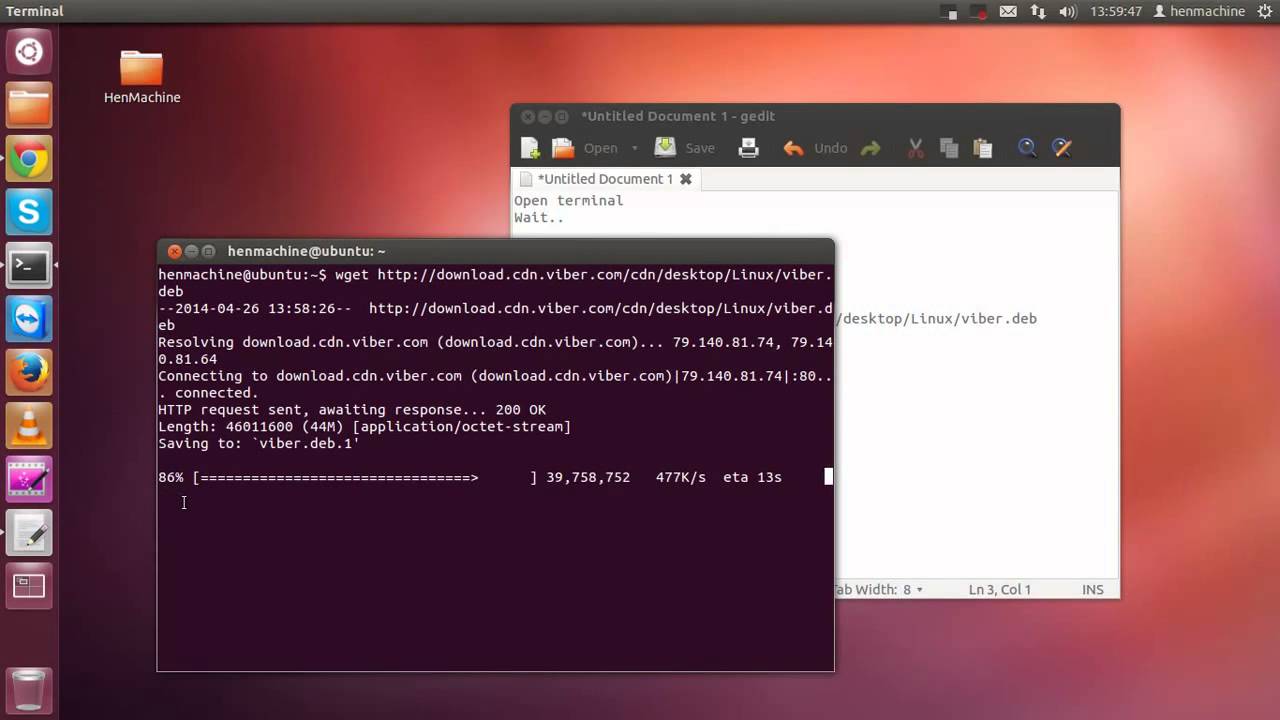Viewport: 1280px width, 720px height.
Task: Open the sound volume indicator
Action: click(1067, 12)
